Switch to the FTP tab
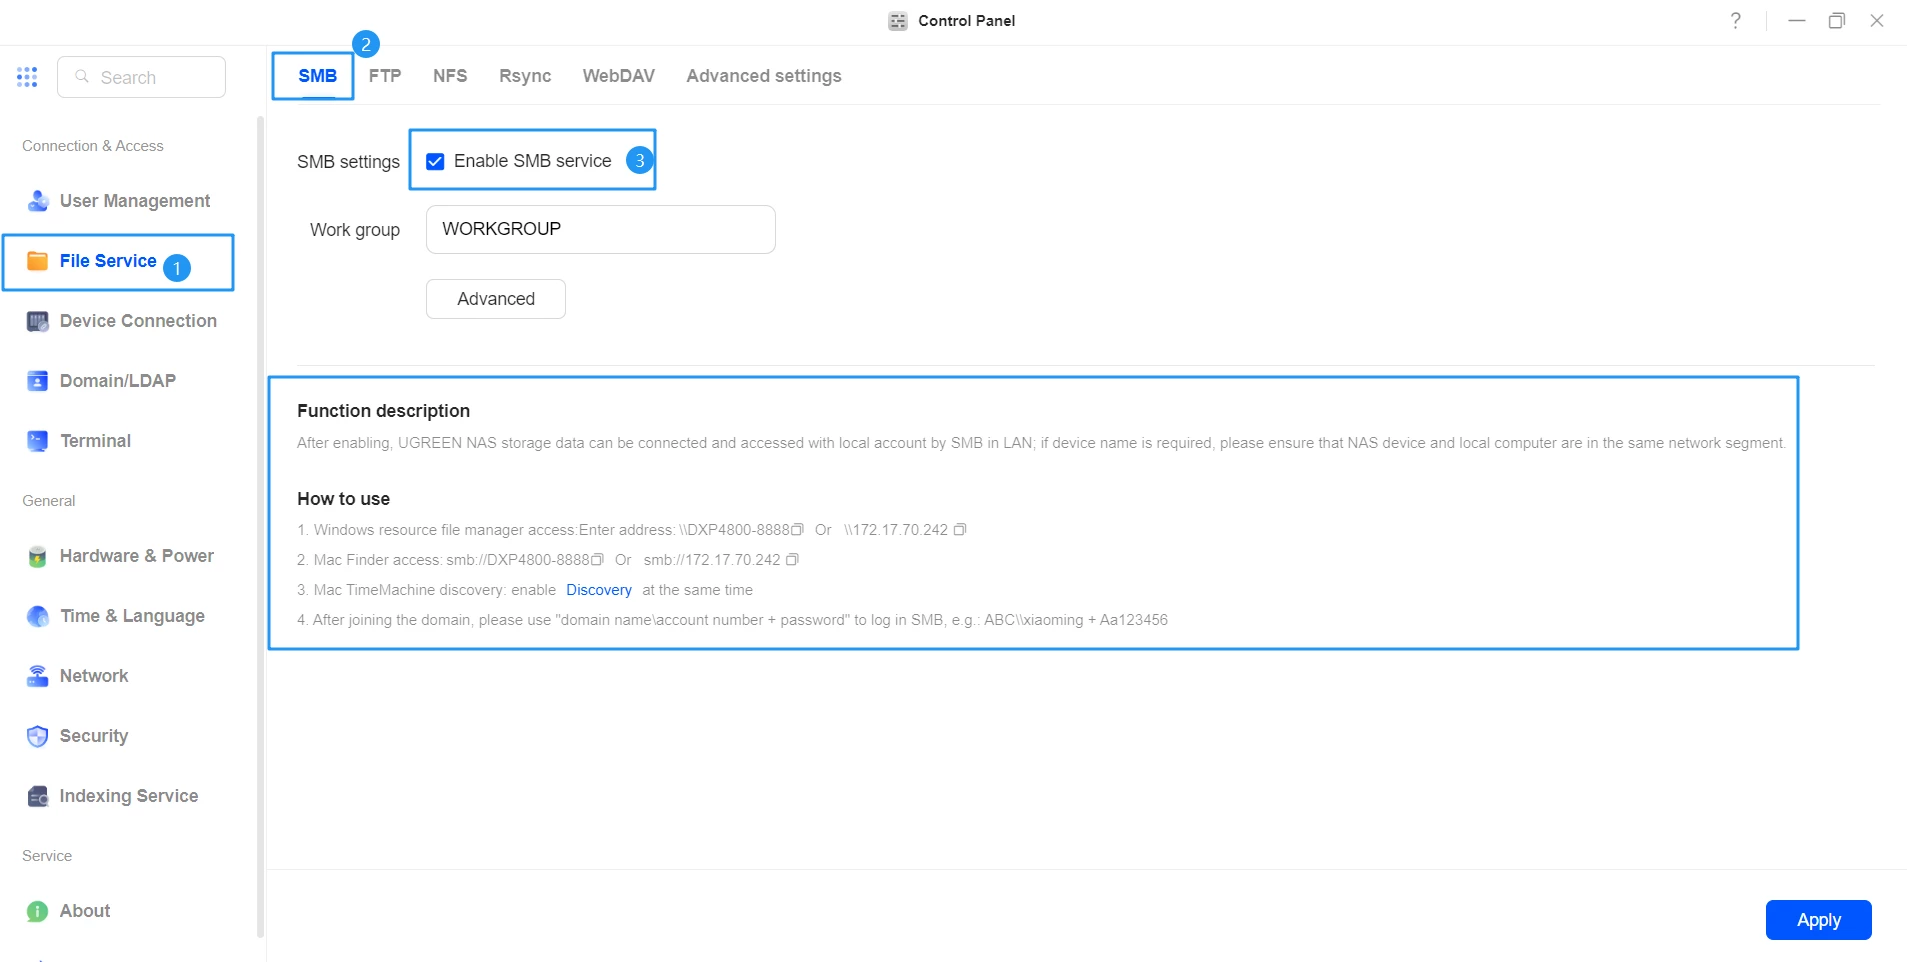 point(385,76)
